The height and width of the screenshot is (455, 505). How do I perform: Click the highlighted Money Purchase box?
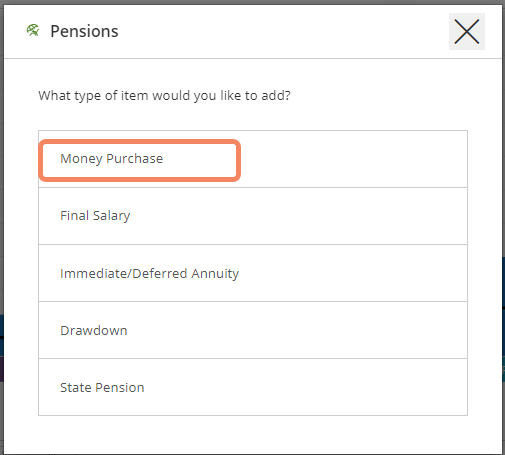[139, 160]
